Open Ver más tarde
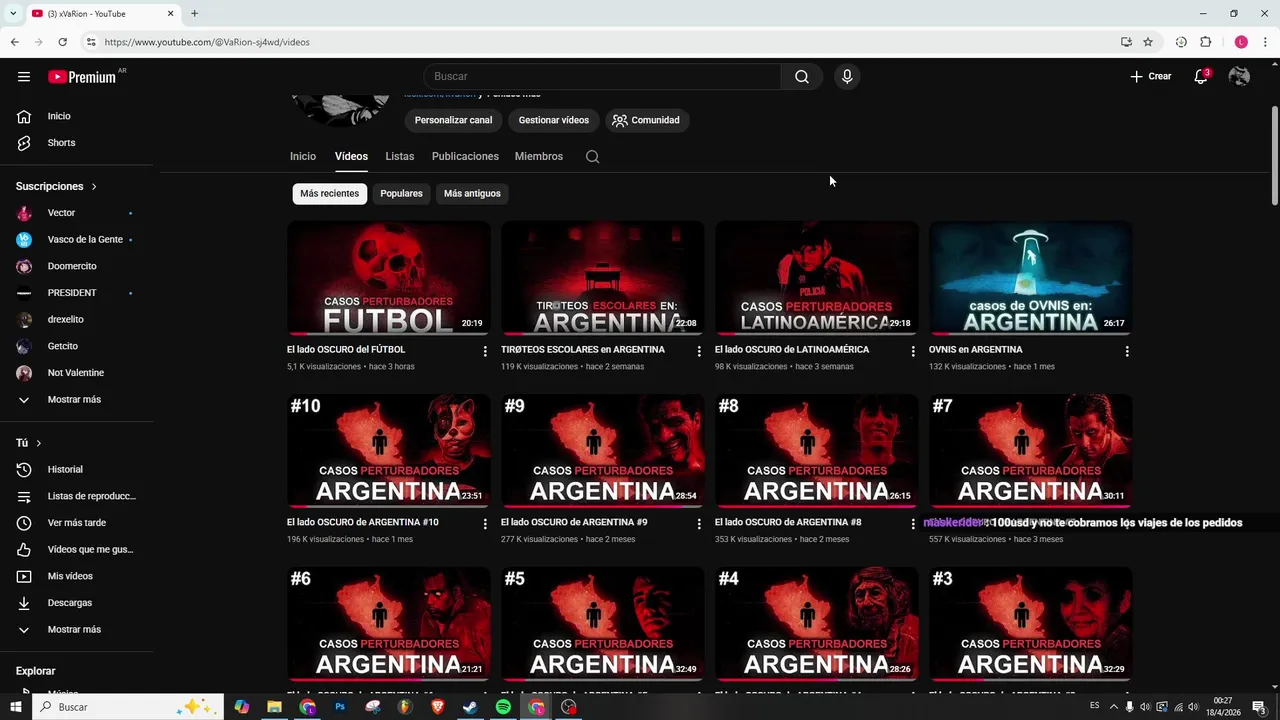 tap(78, 523)
